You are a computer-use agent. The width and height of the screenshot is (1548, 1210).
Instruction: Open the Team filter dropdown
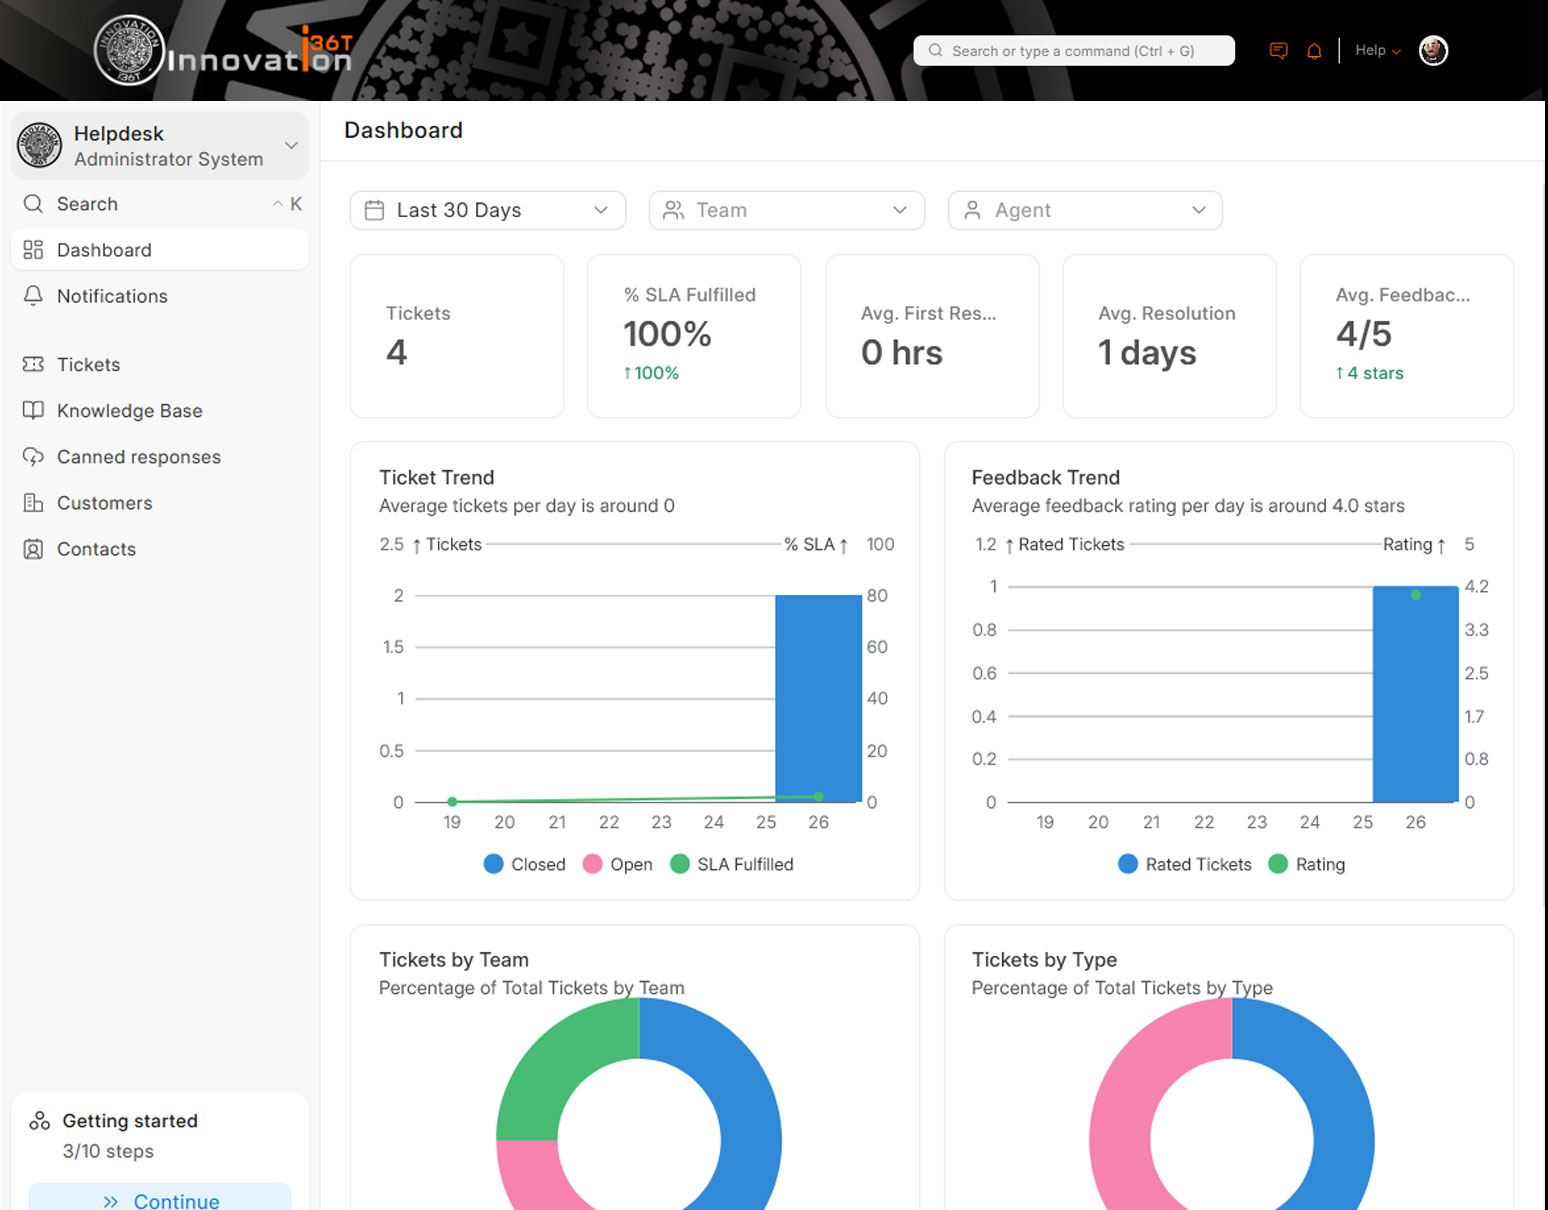pyautogui.click(x=786, y=210)
